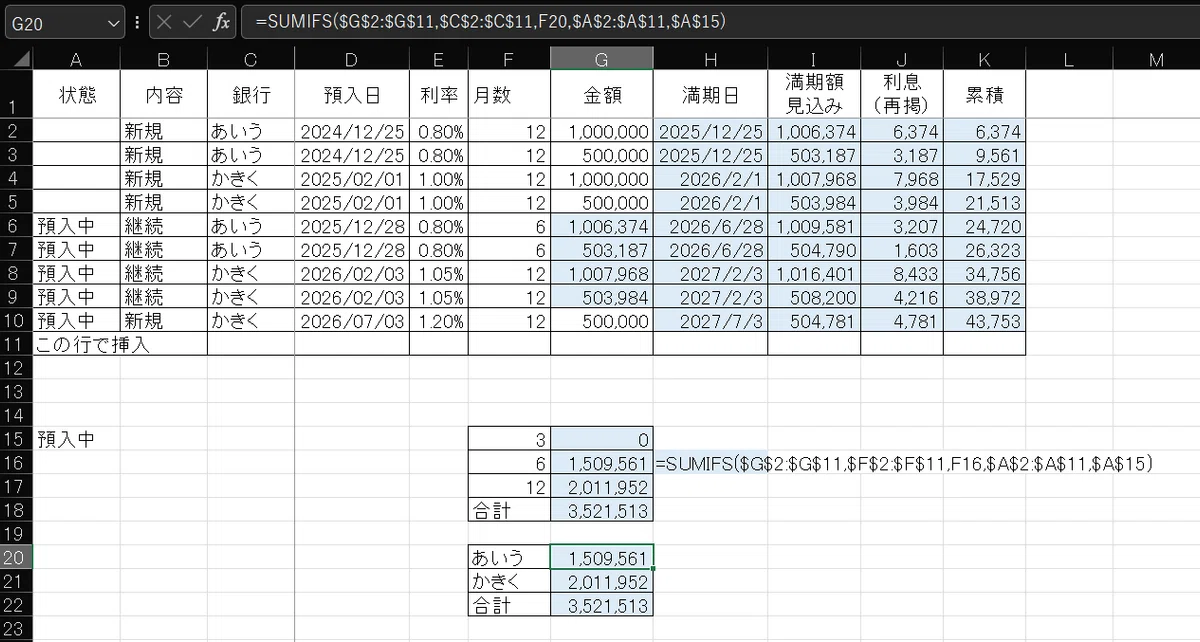Click the この行で挿入 cell
The width and height of the screenshot is (1200, 642).
[120, 345]
